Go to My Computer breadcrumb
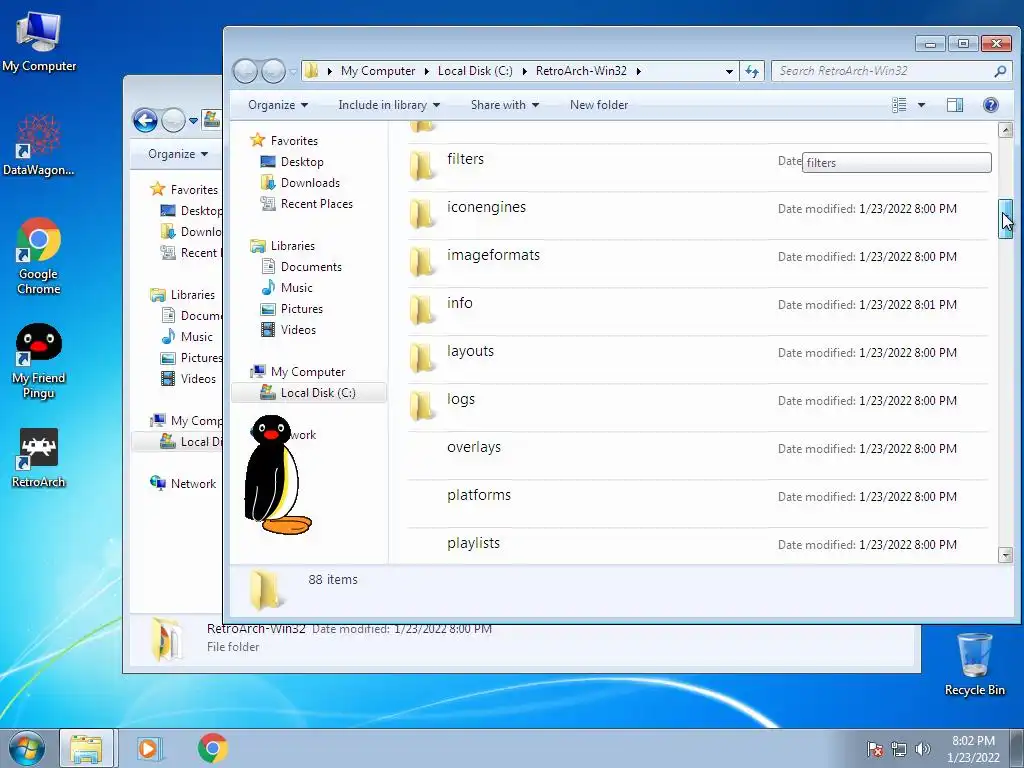This screenshot has height=768, width=1024. (x=378, y=71)
